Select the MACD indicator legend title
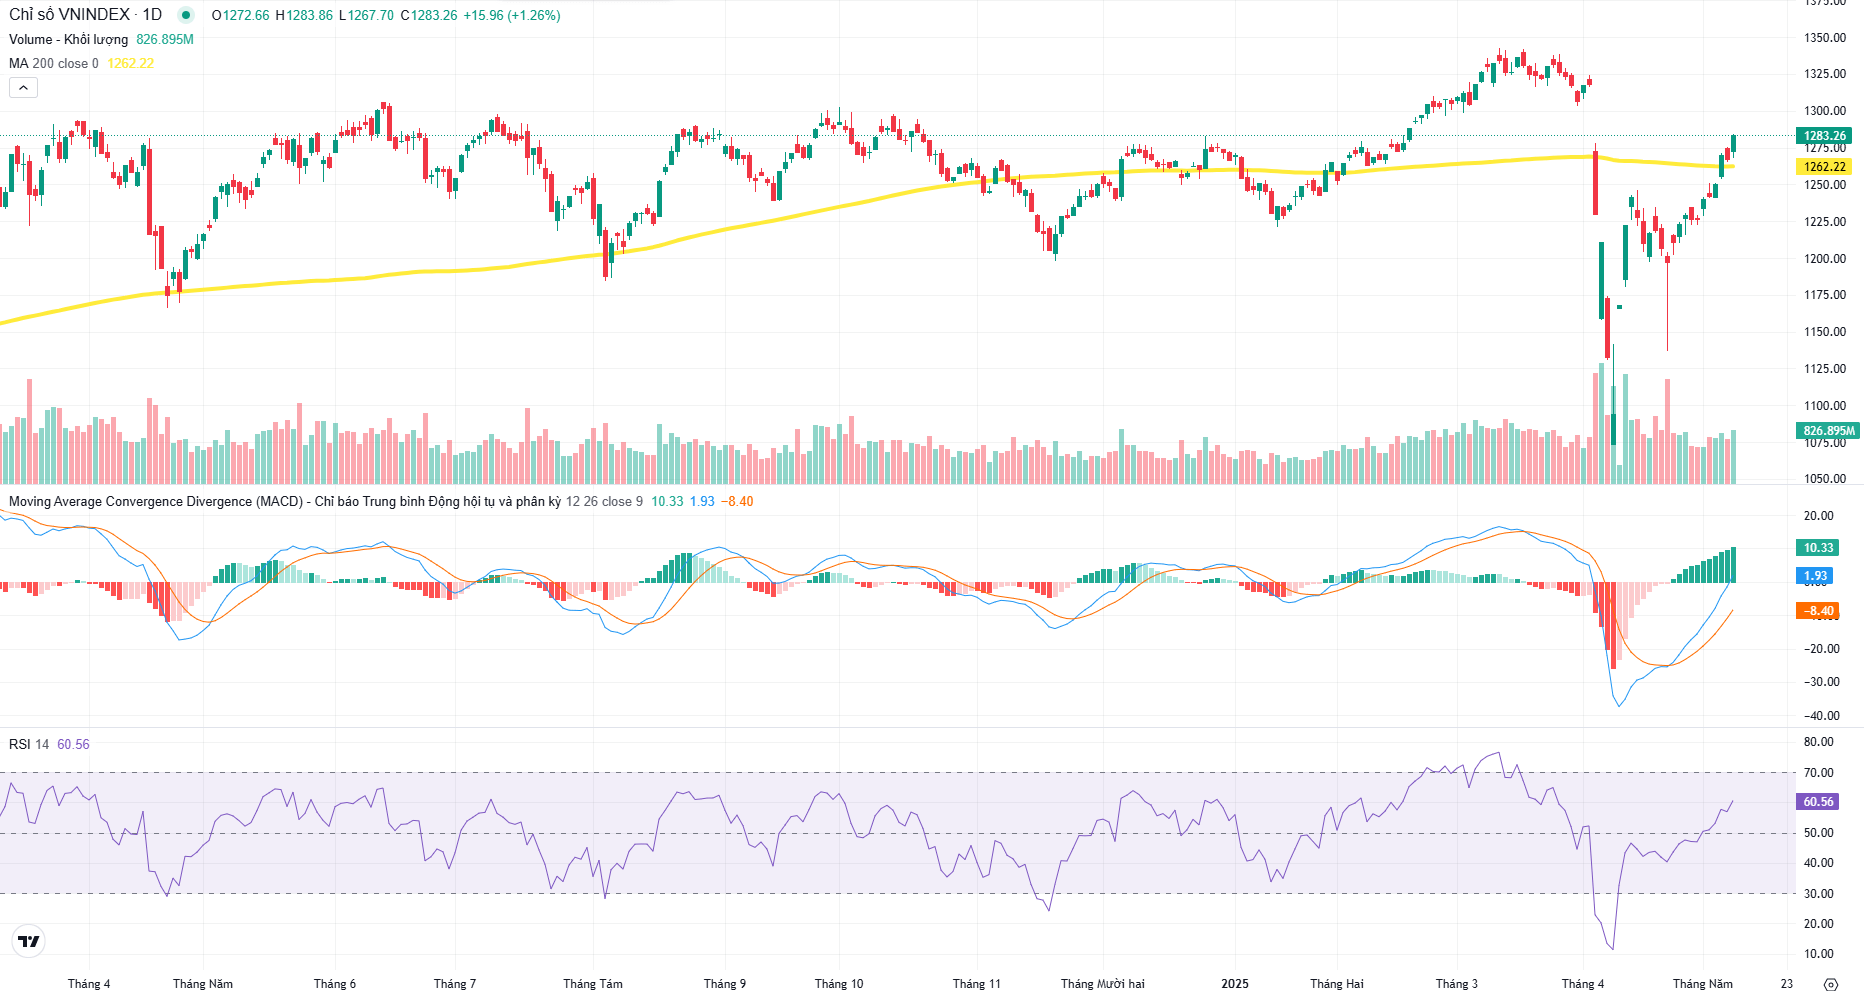 tap(285, 501)
